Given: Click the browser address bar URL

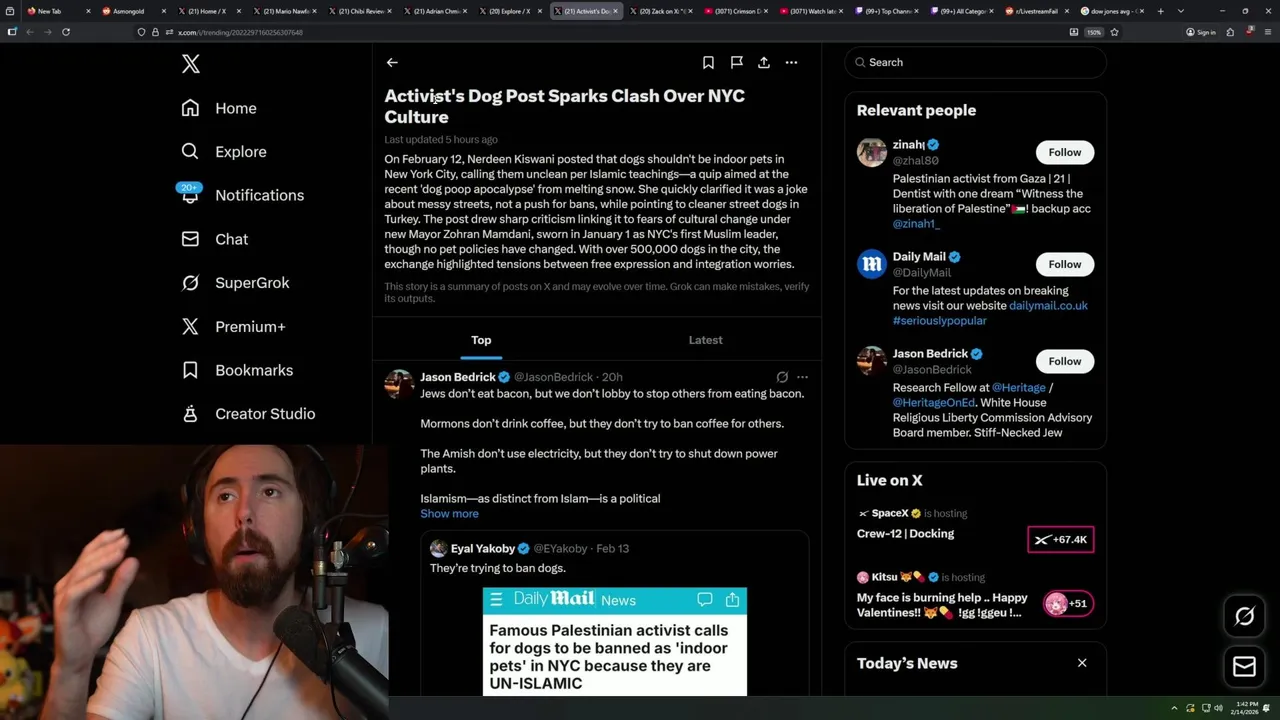Looking at the screenshot, I should click(x=241, y=32).
